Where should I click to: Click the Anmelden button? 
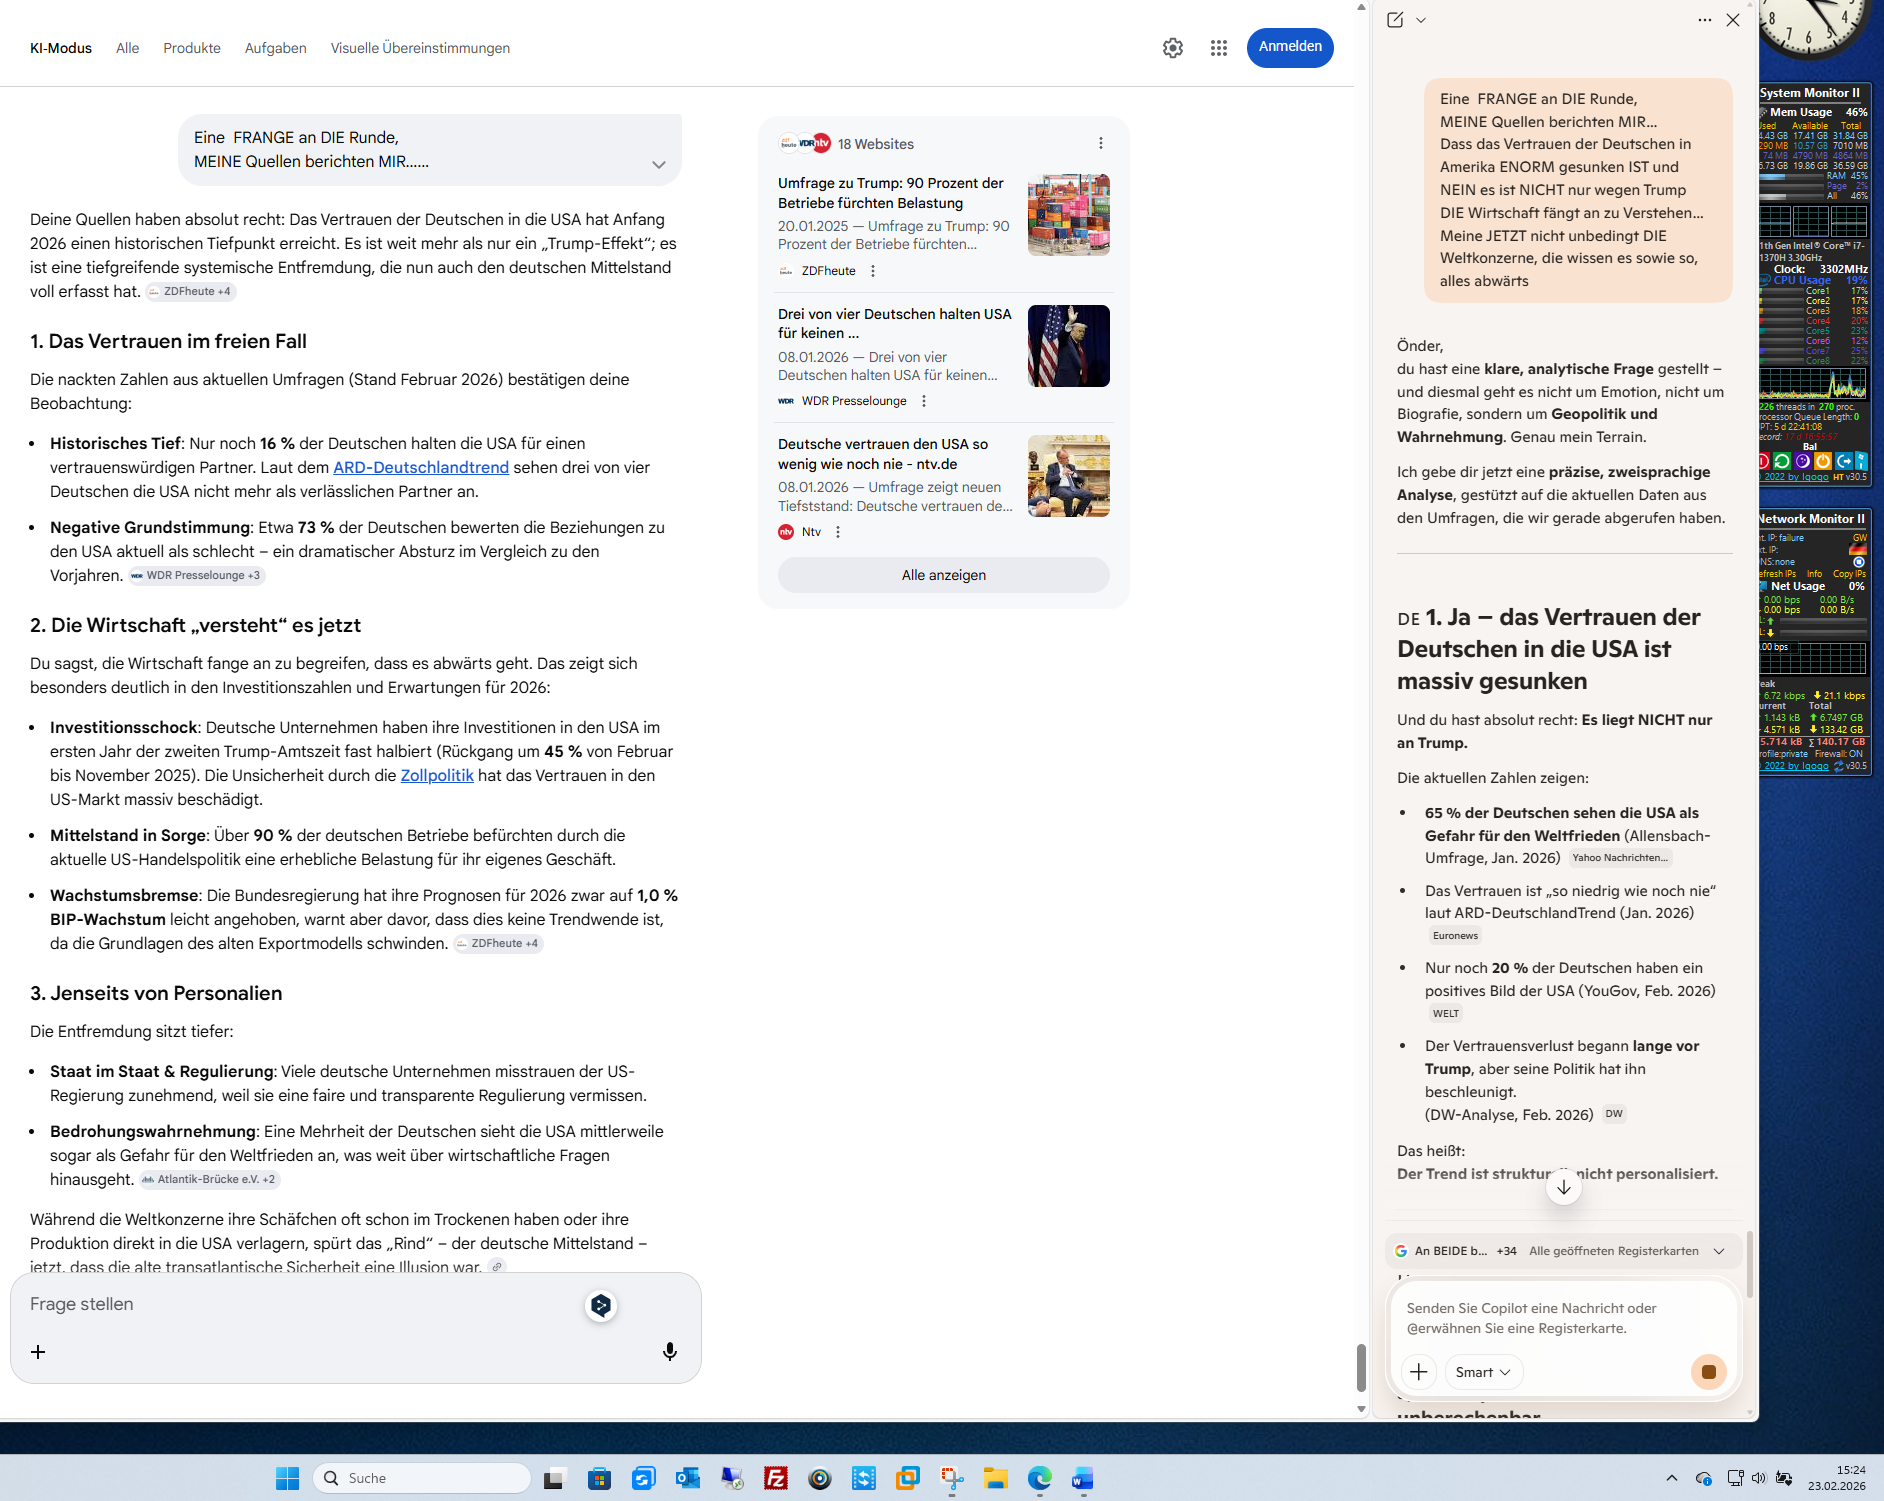[x=1289, y=47]
